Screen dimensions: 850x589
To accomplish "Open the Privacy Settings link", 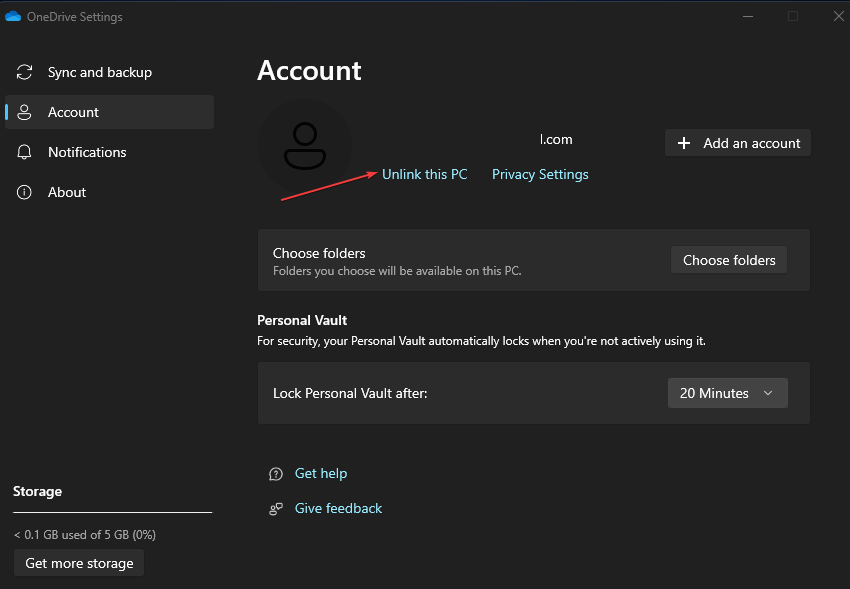I will coord(540,174).
